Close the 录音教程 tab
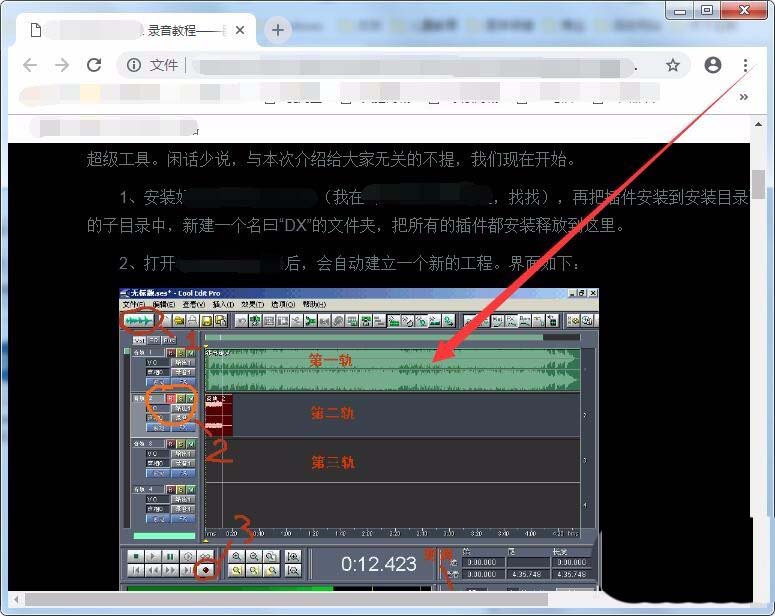 (240, 30)
